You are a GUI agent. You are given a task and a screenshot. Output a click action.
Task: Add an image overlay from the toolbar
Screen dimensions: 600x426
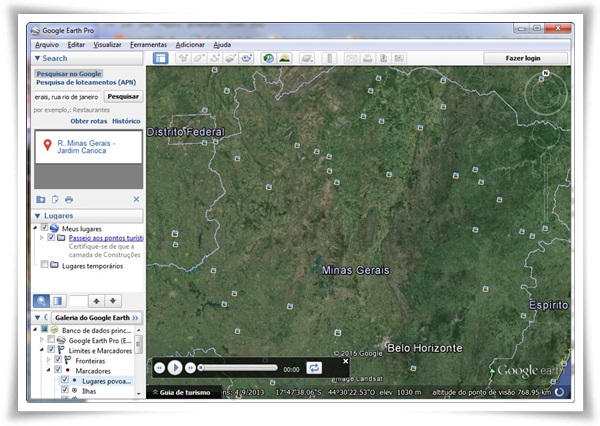231,58
